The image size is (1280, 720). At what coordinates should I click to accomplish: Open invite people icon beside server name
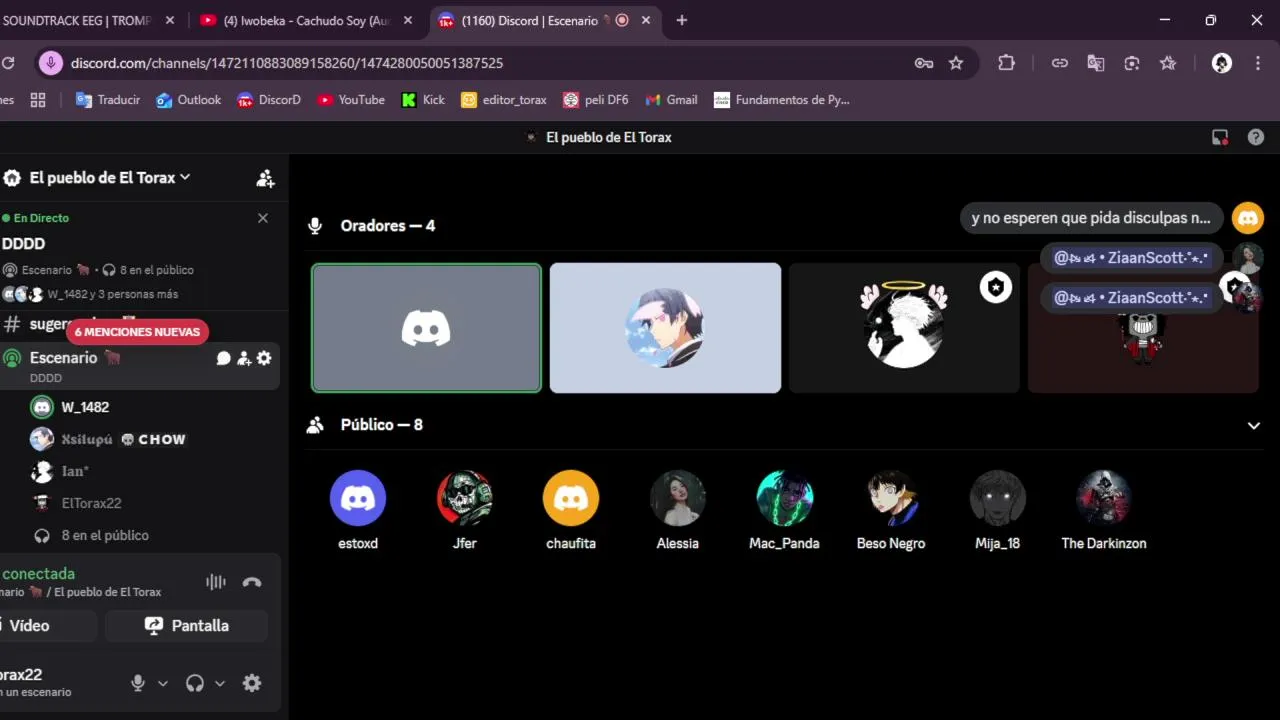(x=265, y=178)
